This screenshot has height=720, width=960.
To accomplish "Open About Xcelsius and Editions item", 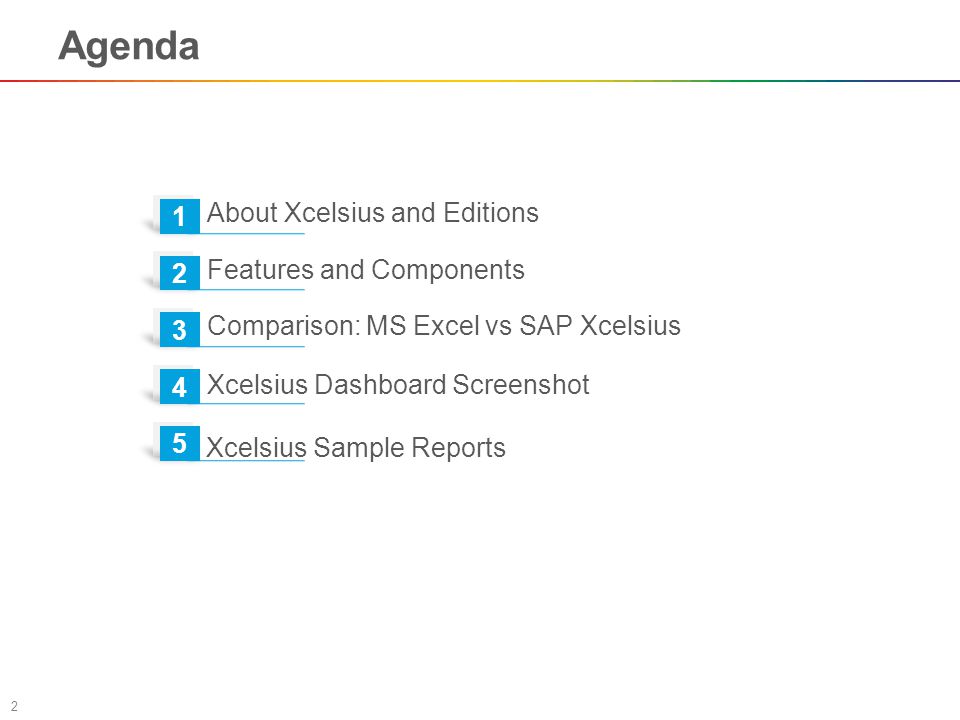I will pos(372,213).
